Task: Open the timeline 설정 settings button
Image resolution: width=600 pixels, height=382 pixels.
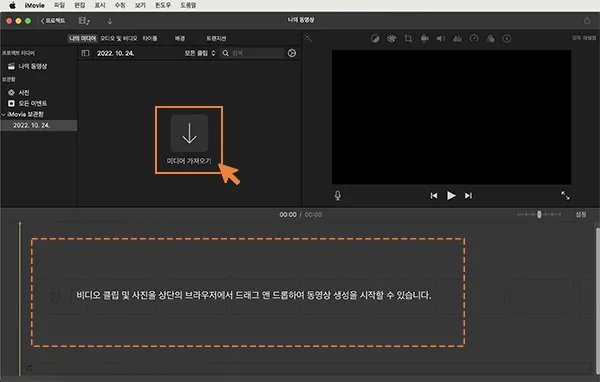Action: (581, 214)
